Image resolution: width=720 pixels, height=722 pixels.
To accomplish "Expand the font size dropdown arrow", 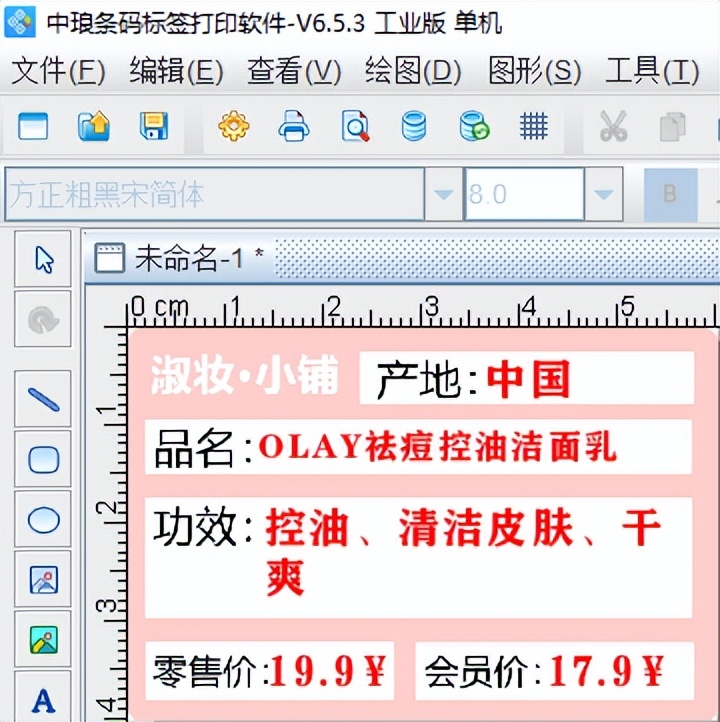I will click(x=604, y=194).
